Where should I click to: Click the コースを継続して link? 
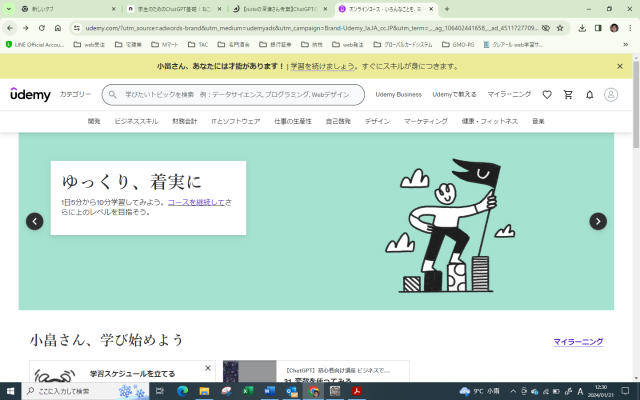pyautogui.click(x=196, y=202)
